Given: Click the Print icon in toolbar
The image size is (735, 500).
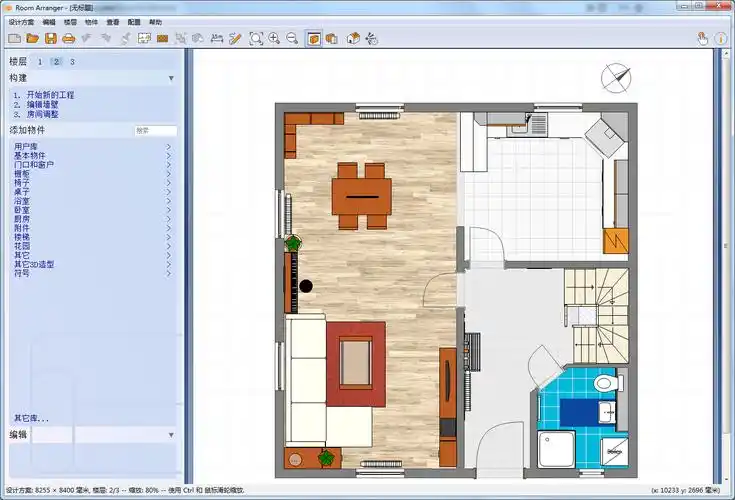Looking at the screenshot, I should pyautogui.click(x=68, y=39).
